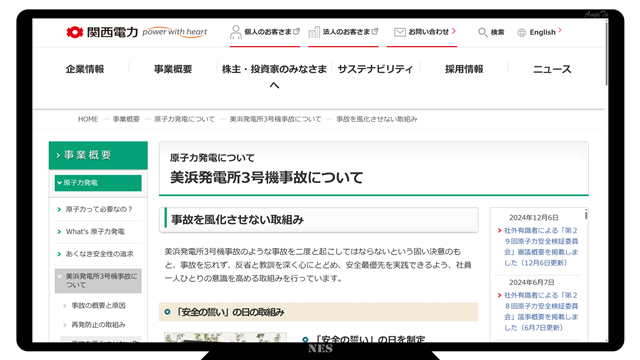This screenshot has height=360, width=640.
Task: Open the 第28回原子力安全検証委員会 news link
Action: pyautogui.click(x=541, y=311)
